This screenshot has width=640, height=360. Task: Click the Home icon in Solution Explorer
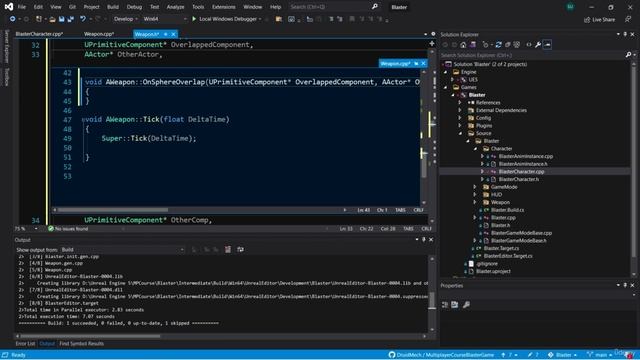463,44
